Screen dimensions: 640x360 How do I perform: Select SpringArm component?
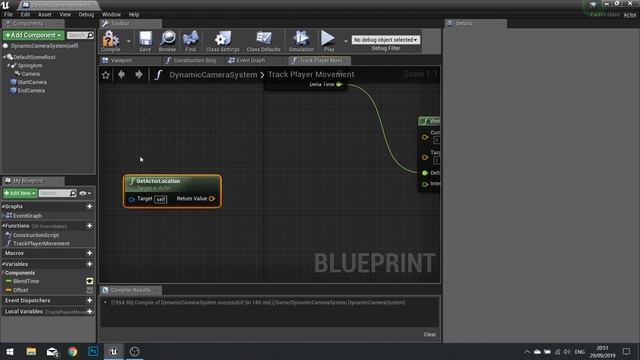[x=30, y=65]
